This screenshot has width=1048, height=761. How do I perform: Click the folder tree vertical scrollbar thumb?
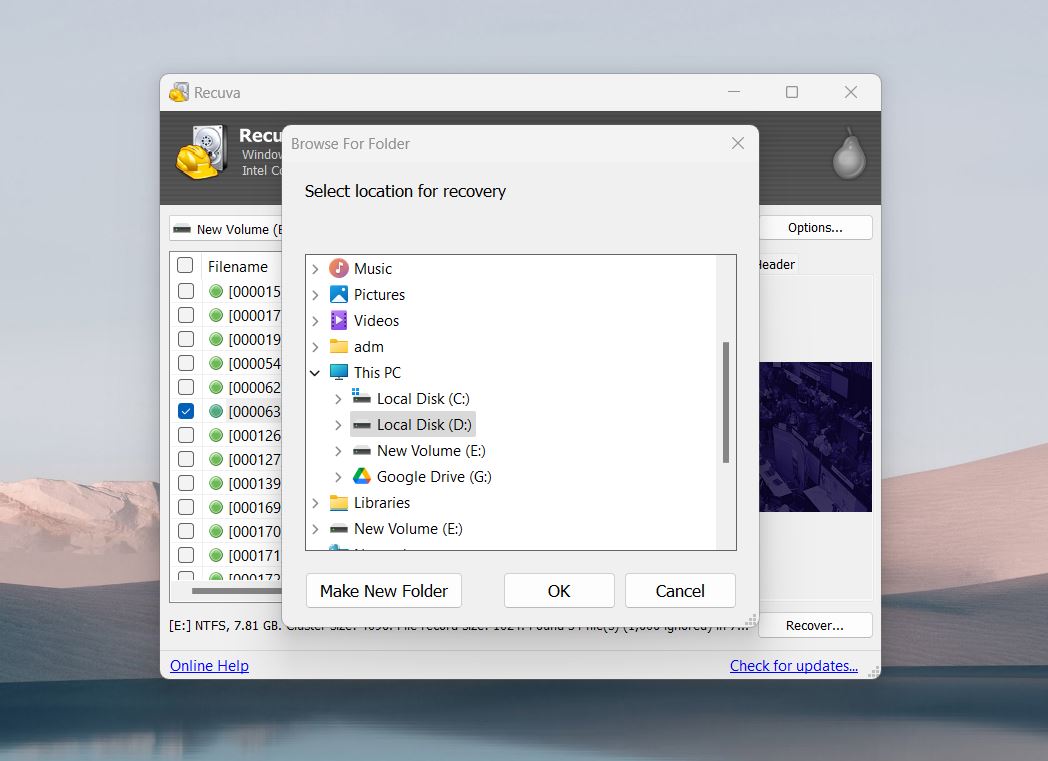(x=726, y=402)
